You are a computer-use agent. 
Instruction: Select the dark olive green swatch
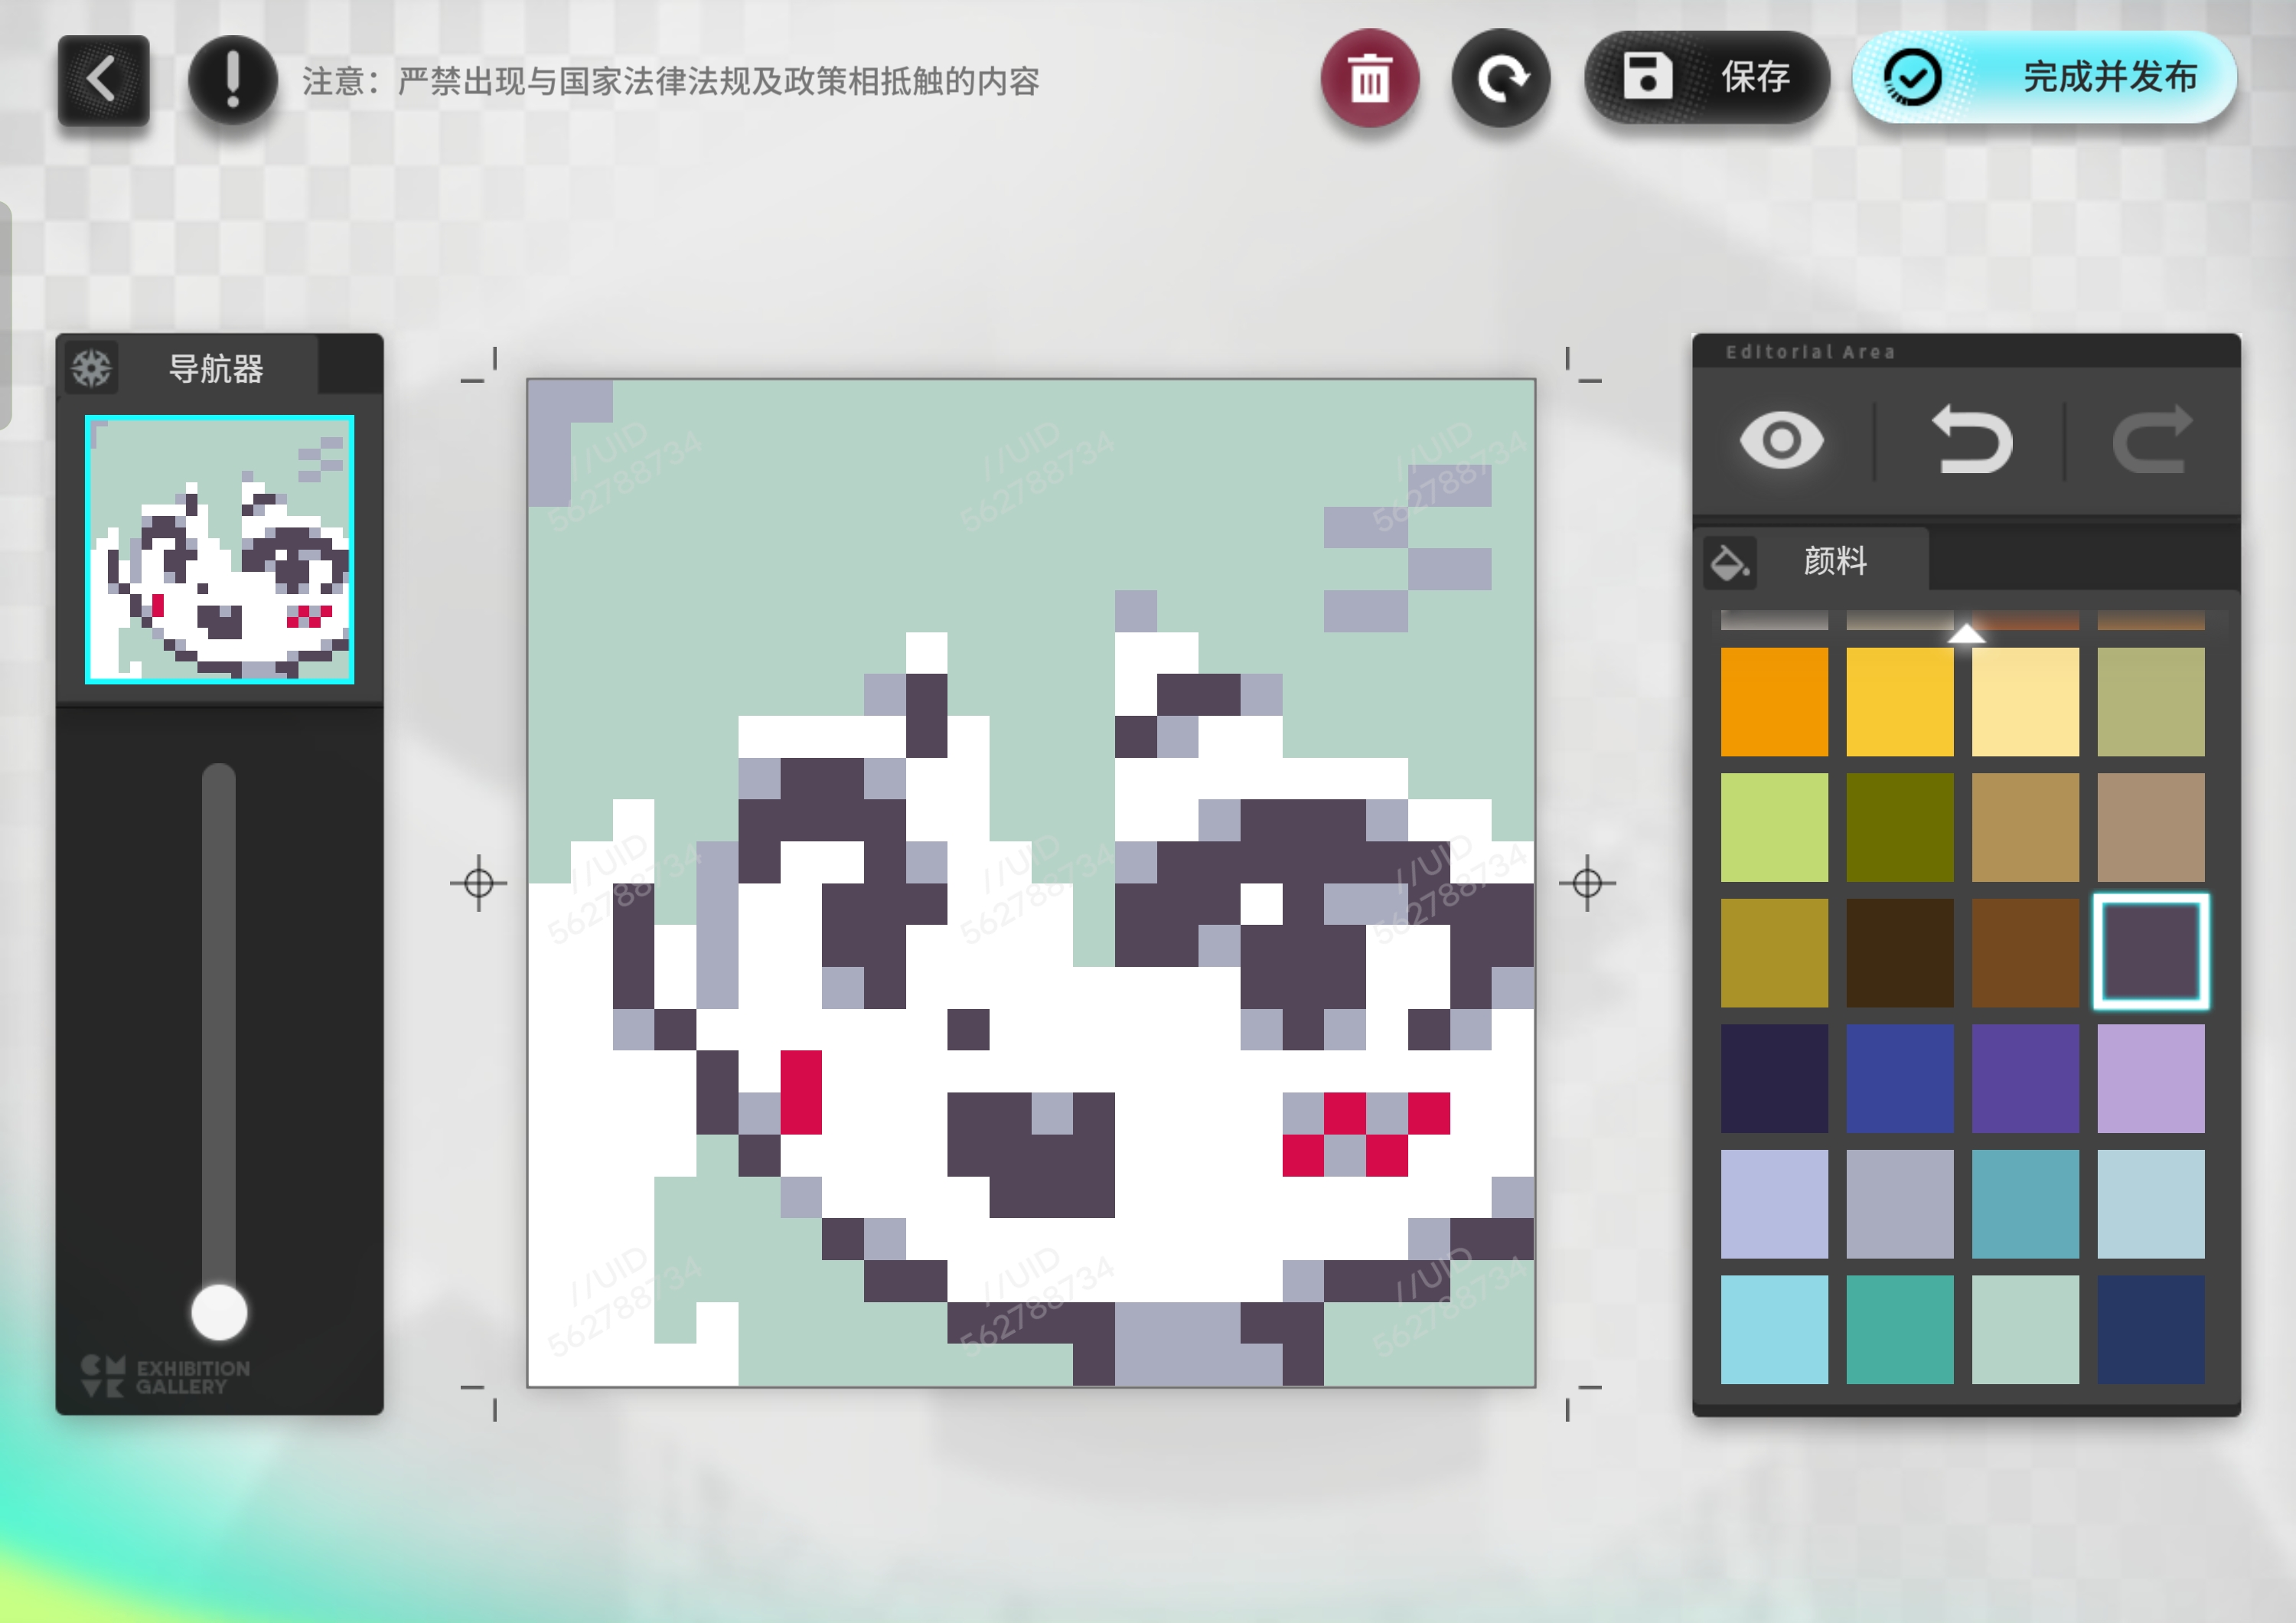click(x=1899, y=827)
